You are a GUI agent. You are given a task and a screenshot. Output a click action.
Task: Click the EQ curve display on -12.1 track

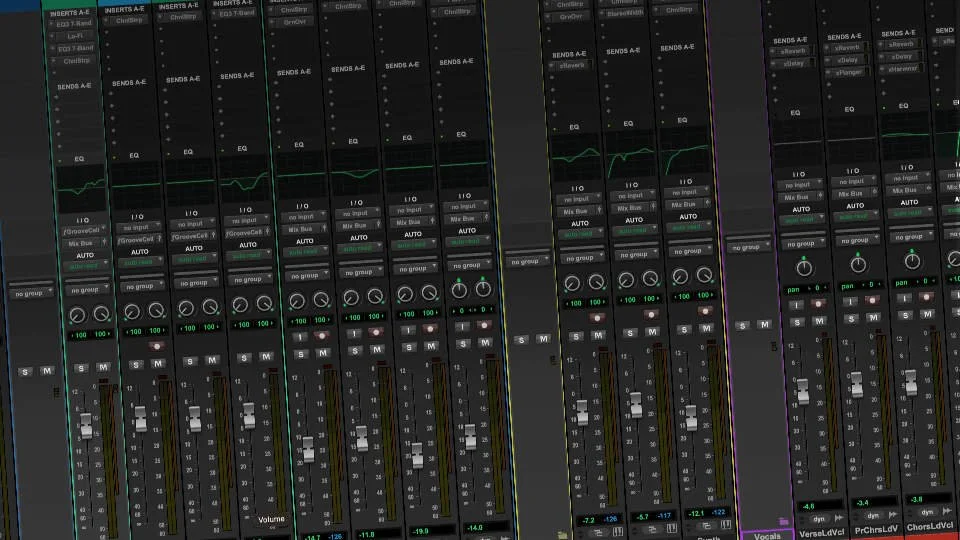(685, 156)
